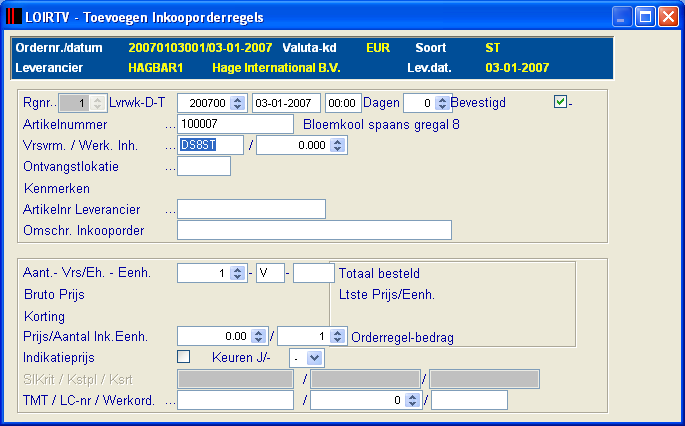
Task: Click the Korting label
Action: (44, 316)
